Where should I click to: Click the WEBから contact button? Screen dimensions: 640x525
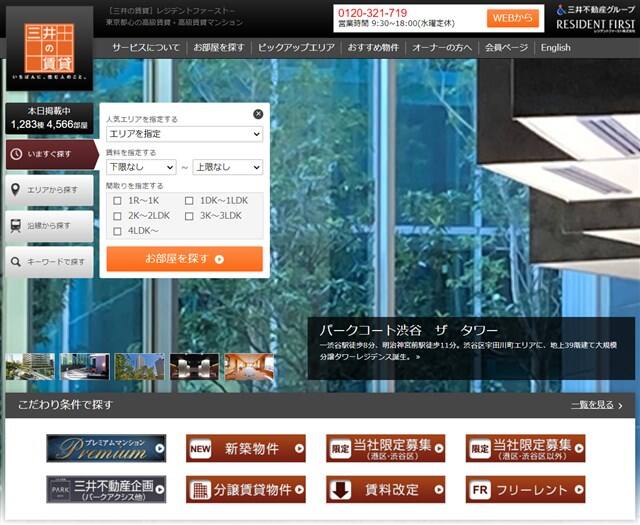513,18
